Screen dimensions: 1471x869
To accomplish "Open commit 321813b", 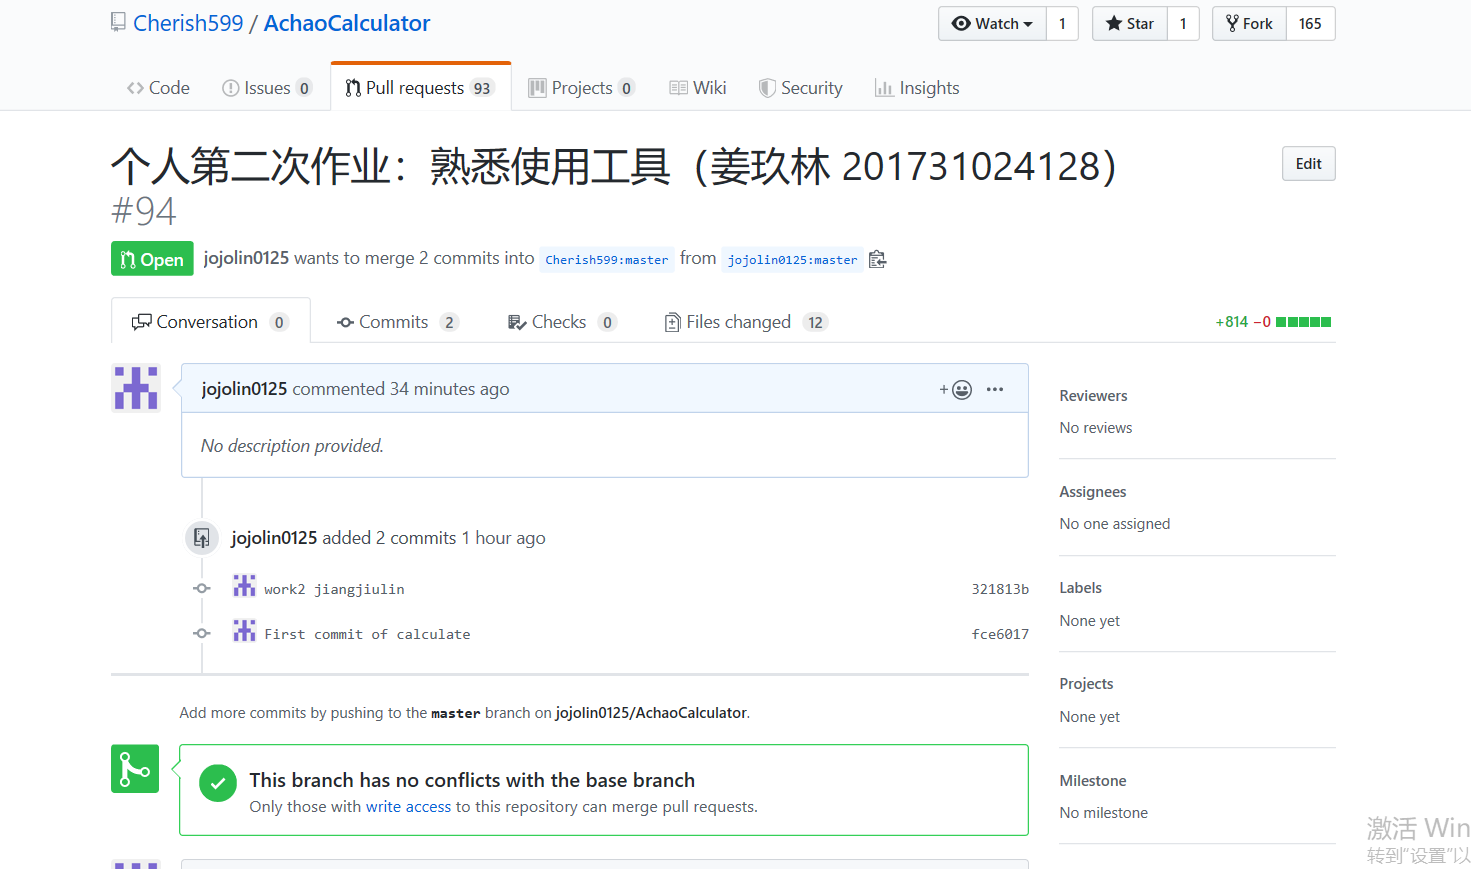I will [x=999, y=589].
